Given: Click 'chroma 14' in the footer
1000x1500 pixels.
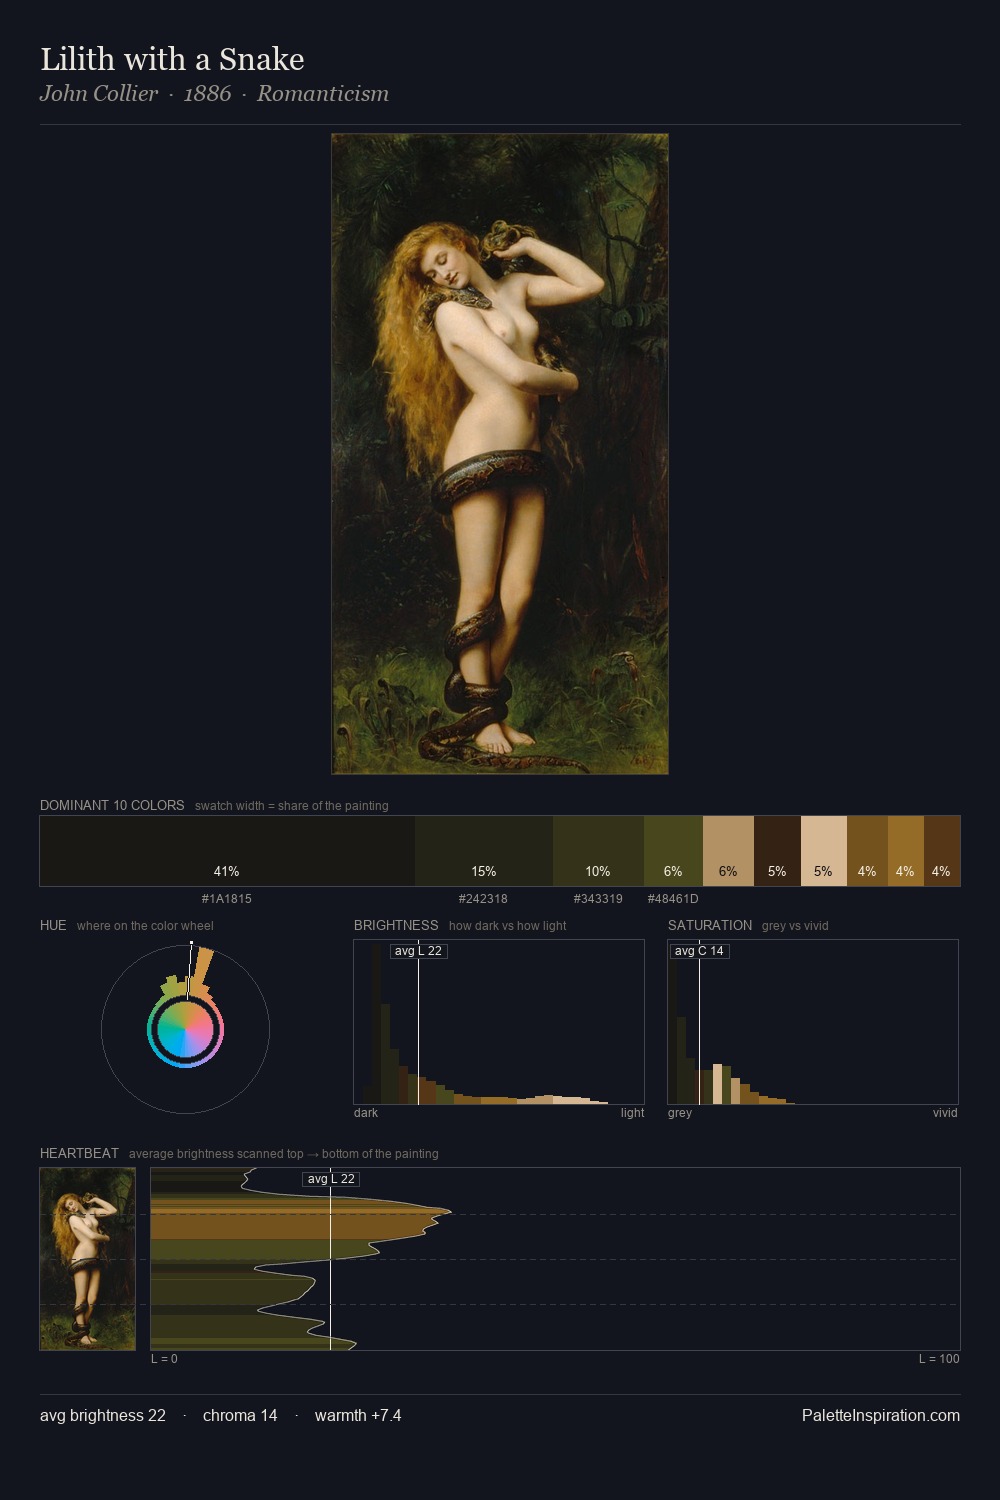Looking at the screenshot, I should click(x=240, y=1415).
